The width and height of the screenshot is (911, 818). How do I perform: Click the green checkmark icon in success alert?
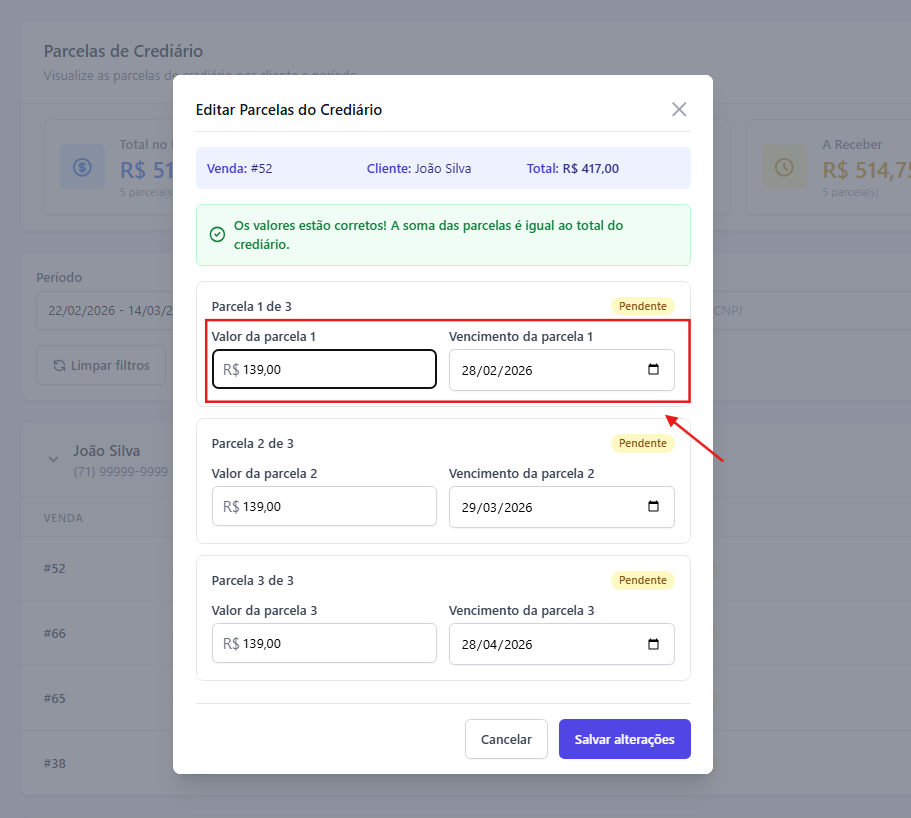217,234
